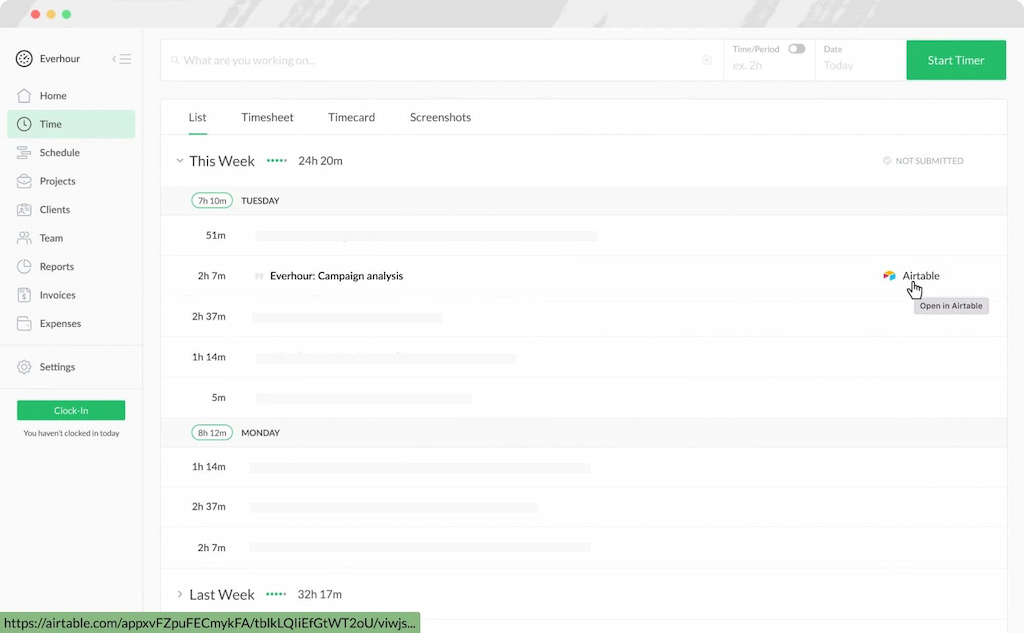The width and height of the screenshot is (1024, 633).
Task: Click the Schedule icon in sidebar
Action: [24, 153]
